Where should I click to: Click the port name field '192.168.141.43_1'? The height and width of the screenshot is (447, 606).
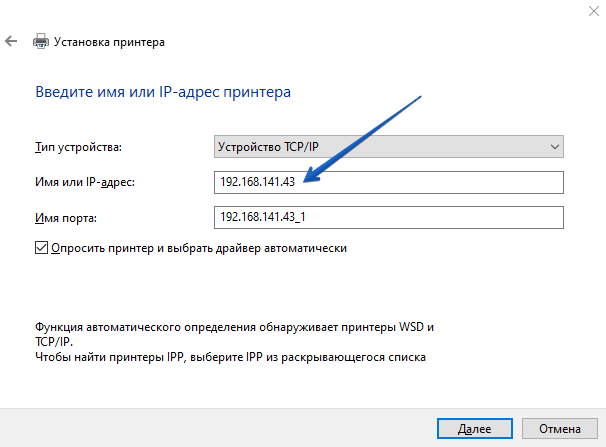coord(390,217)
